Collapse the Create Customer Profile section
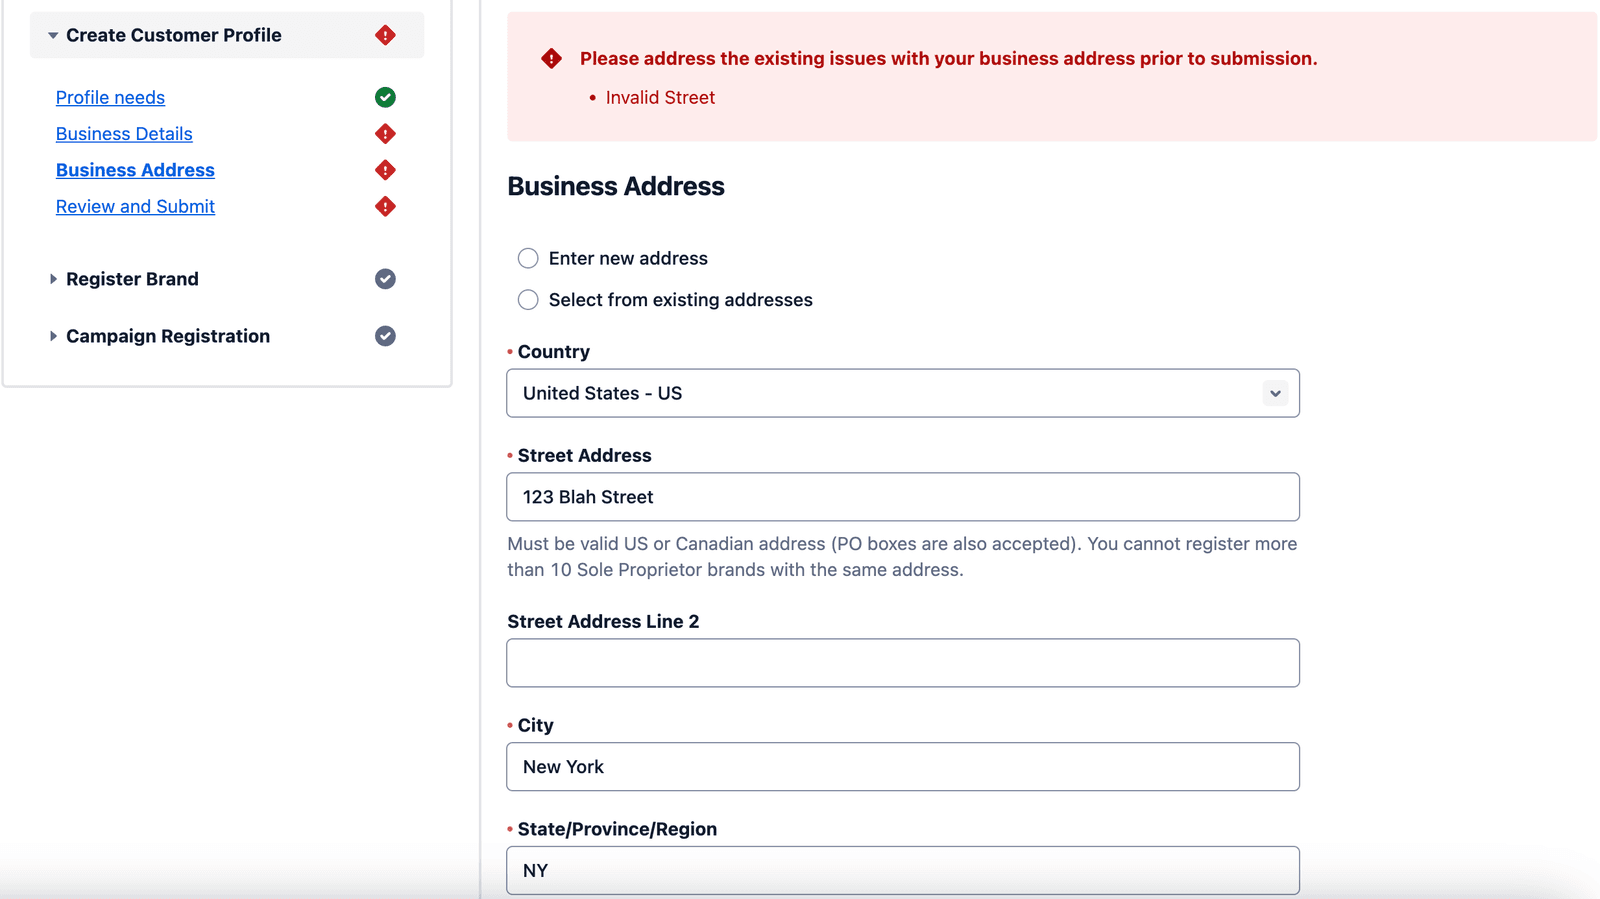 pyautogui.click(x=53, y=36)
